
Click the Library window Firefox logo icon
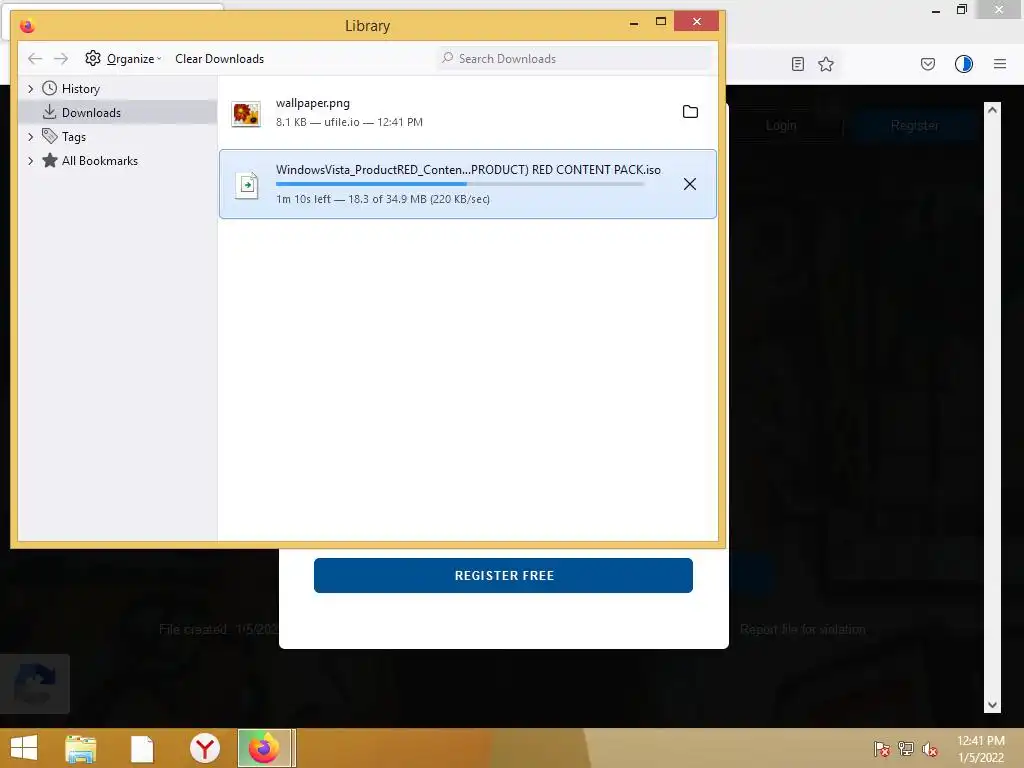click(x=27, y=25)
